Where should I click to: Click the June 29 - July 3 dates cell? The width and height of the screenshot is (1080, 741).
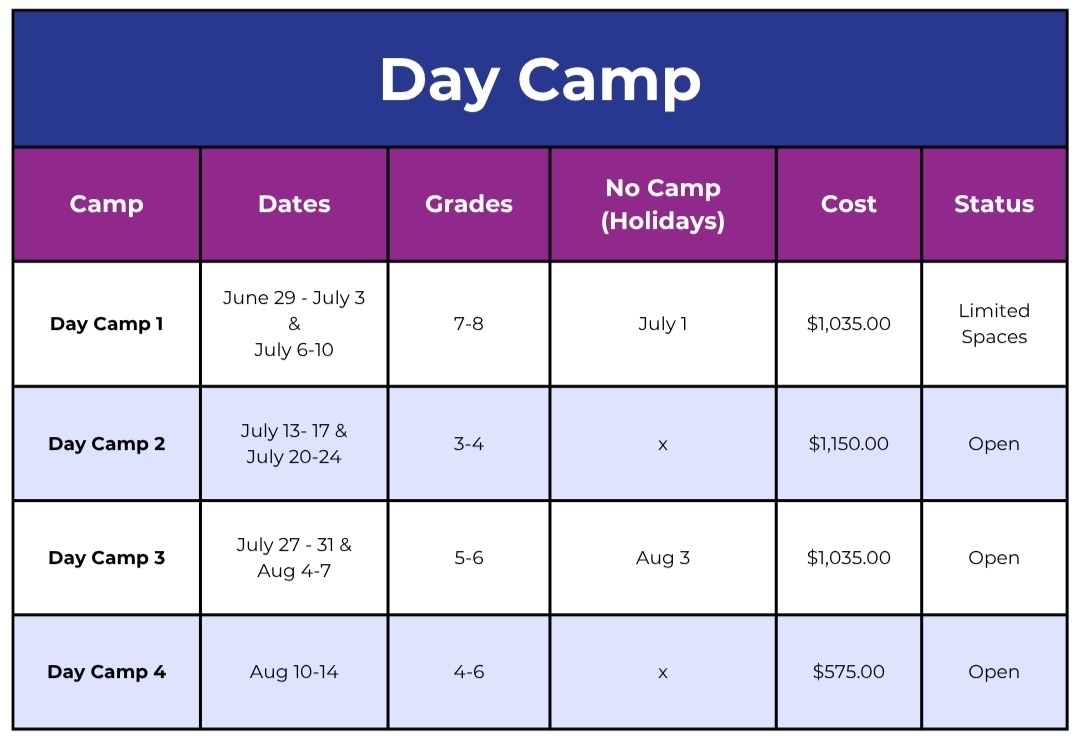294,324
